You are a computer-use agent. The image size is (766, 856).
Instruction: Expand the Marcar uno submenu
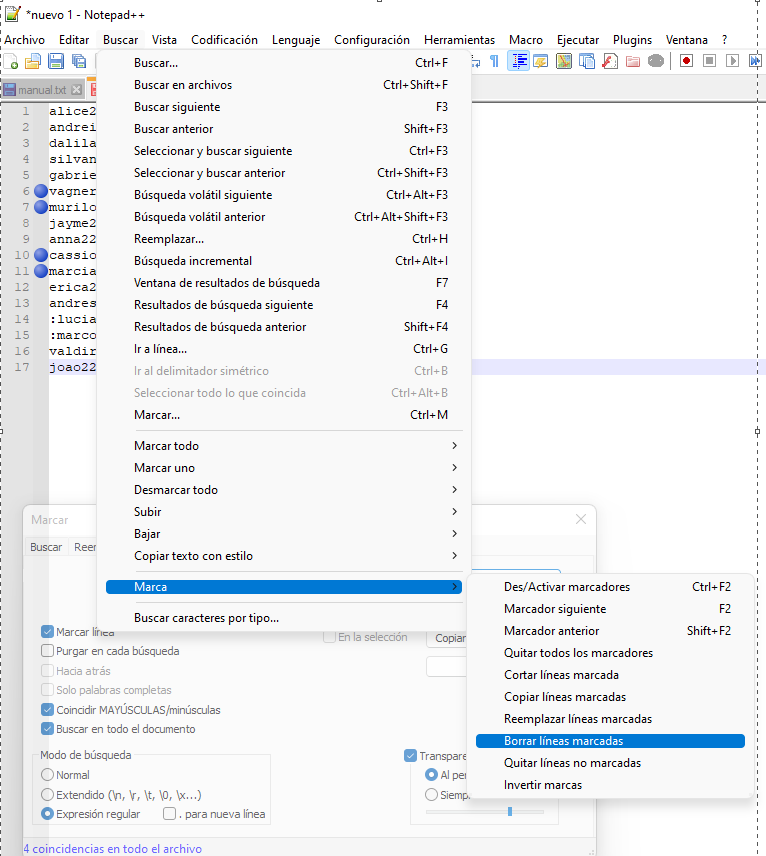[284, 467]
